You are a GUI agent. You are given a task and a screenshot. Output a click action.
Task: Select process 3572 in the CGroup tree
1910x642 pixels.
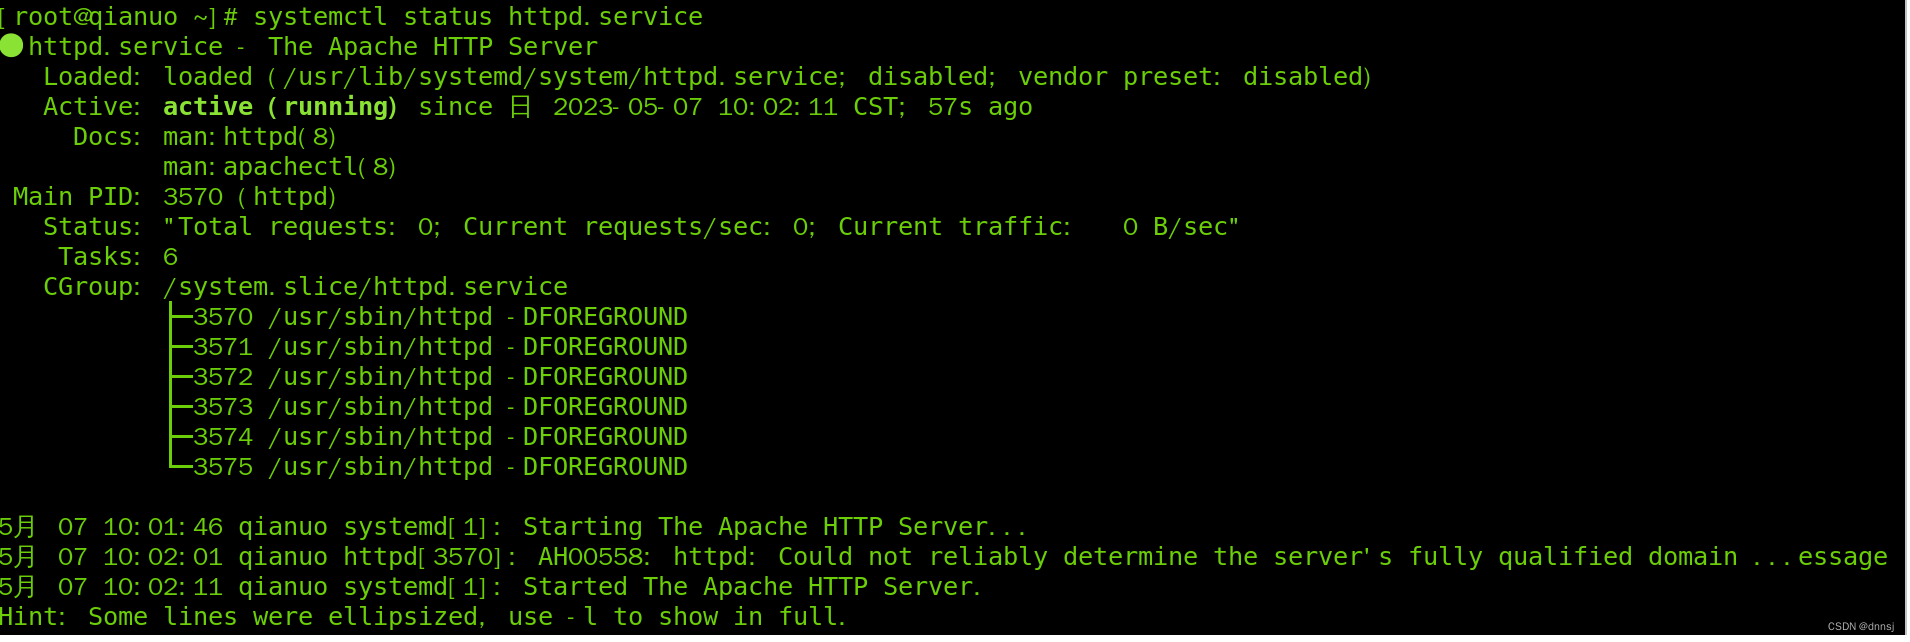pyautogui.click(x=440, y=377)
